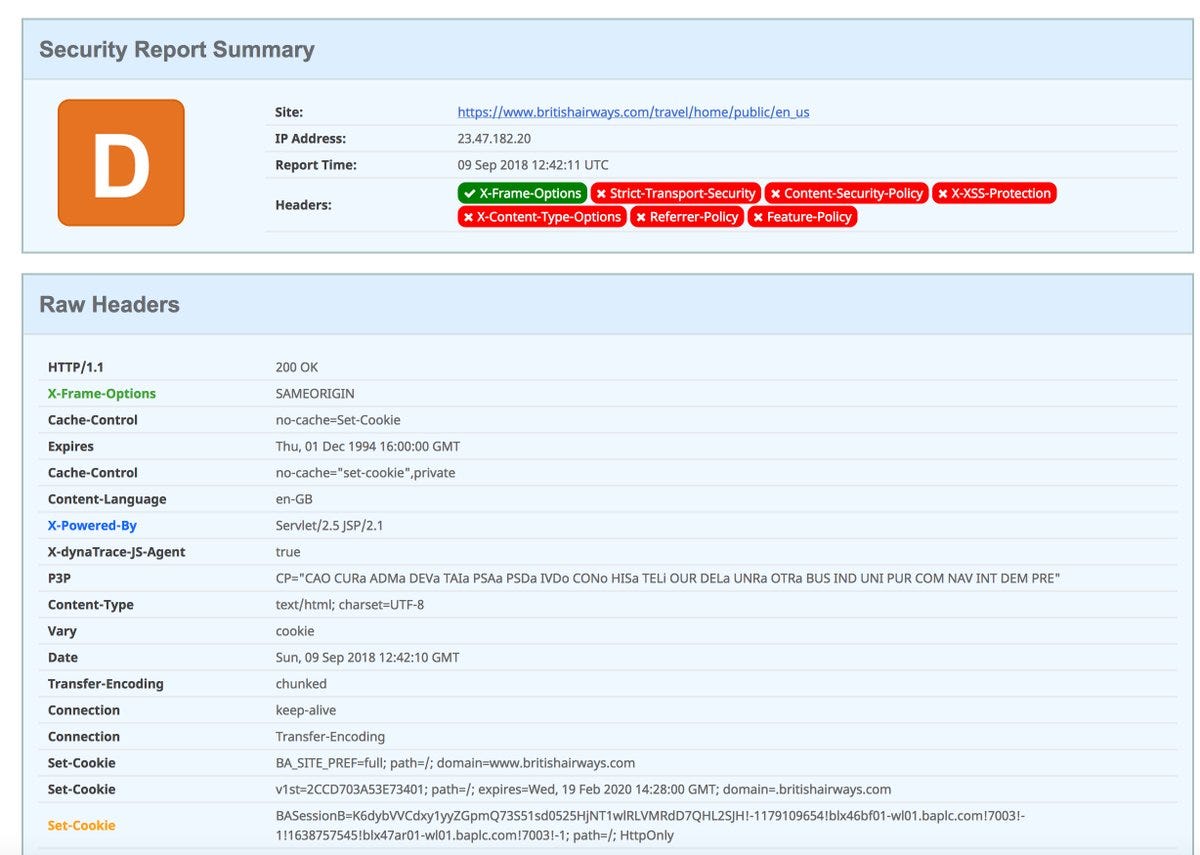Select the '200 OK' status value
The image size is (1200, 855).
point(297,368)
